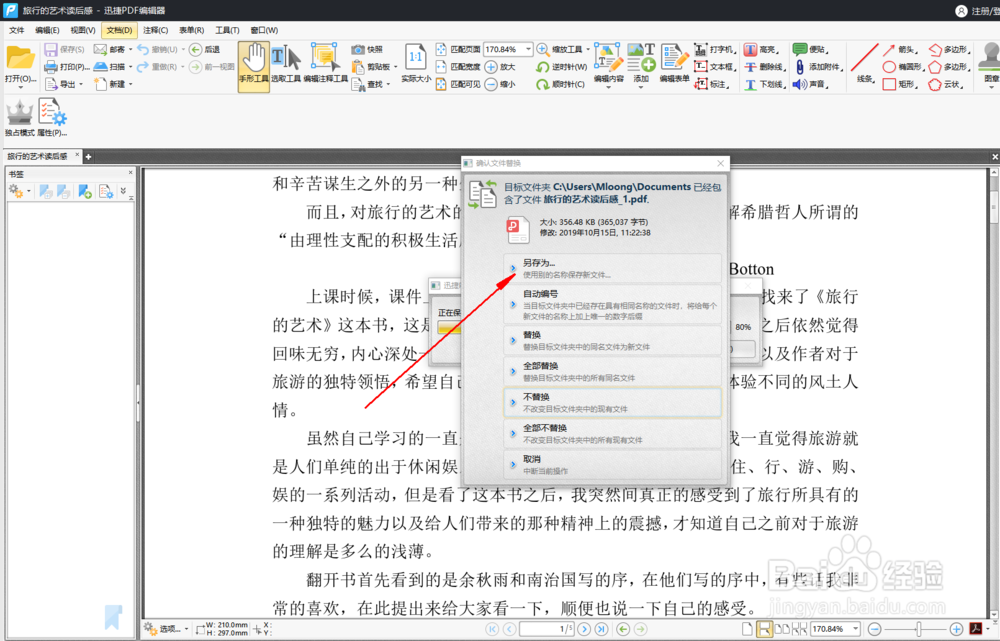Expand the 编辑内容 edit content dropdown
Screen dimensions: 1000x641
(608, 87)
